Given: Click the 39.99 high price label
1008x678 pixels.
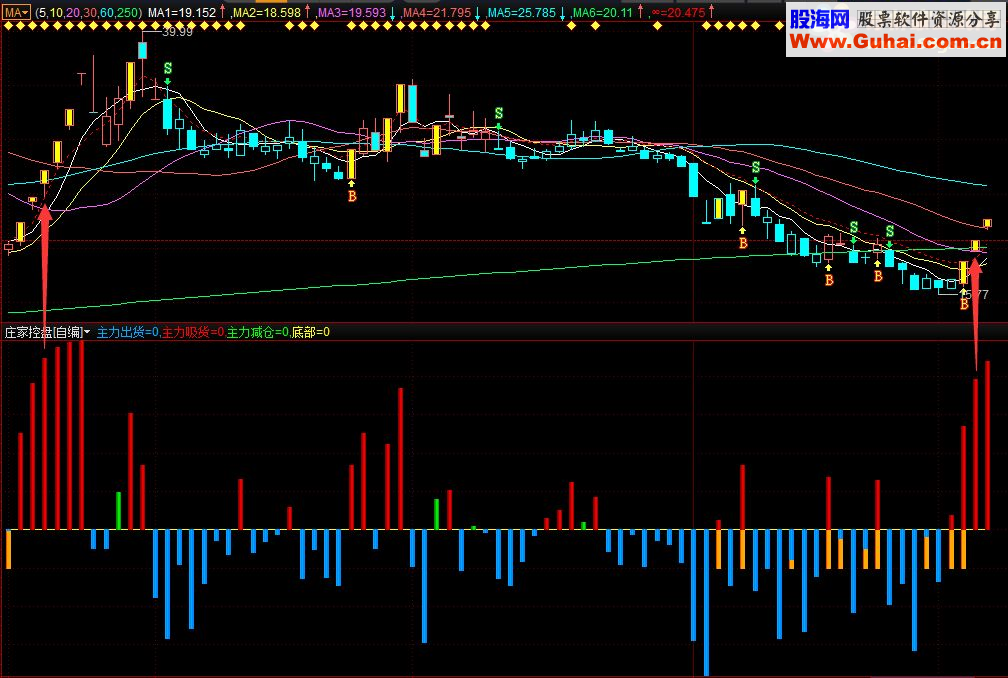Looking at the screenshot, I should (177, 32).
